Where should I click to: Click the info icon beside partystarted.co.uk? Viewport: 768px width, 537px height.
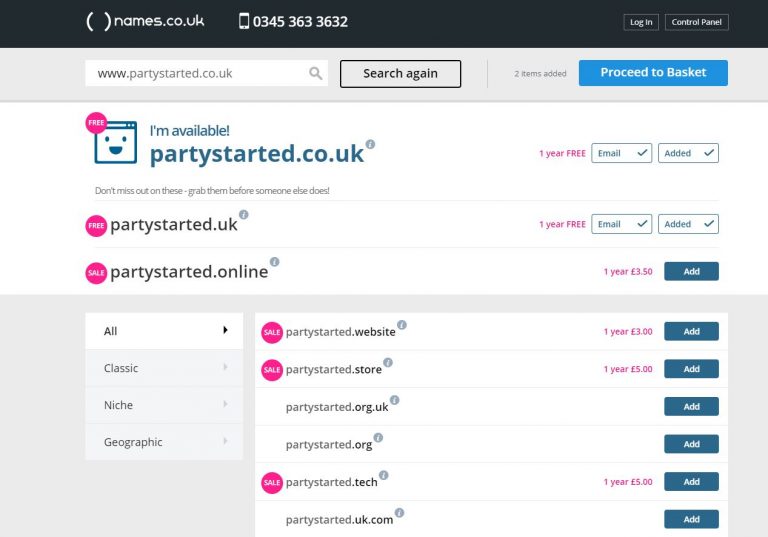click(x=370, y=144)
